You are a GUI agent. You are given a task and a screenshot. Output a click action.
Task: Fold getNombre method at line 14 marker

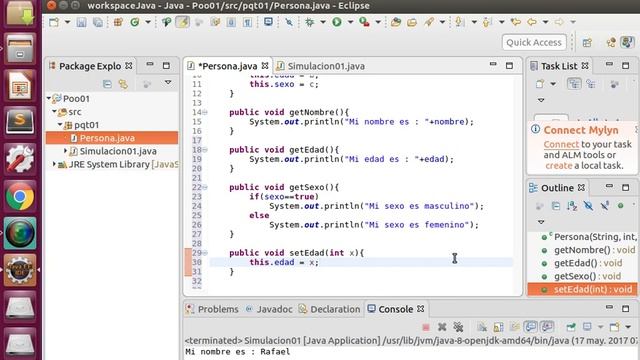[205, 112]
